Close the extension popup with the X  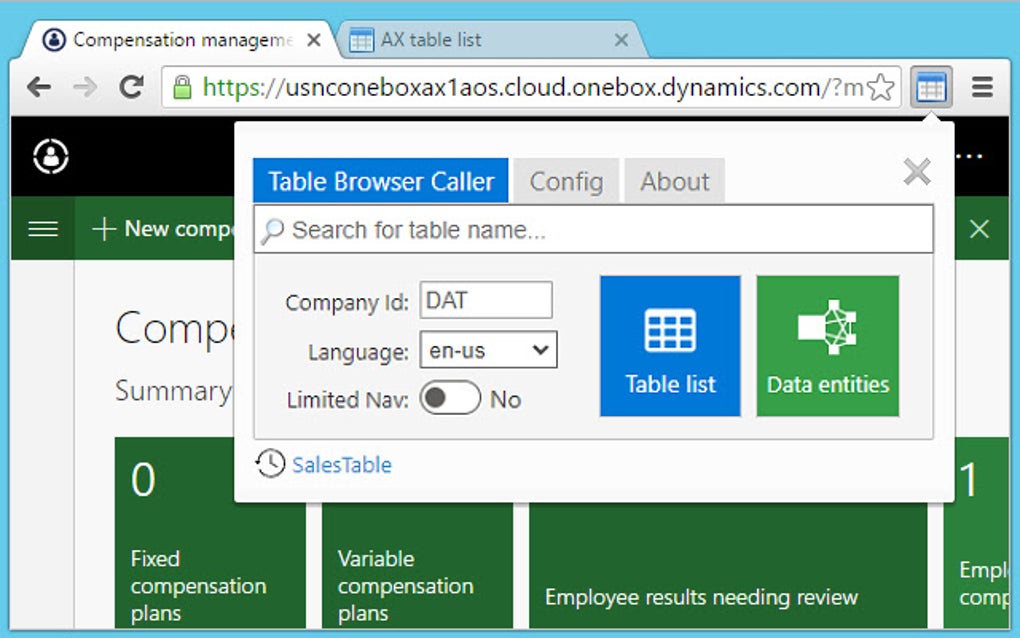click(917, 172)
